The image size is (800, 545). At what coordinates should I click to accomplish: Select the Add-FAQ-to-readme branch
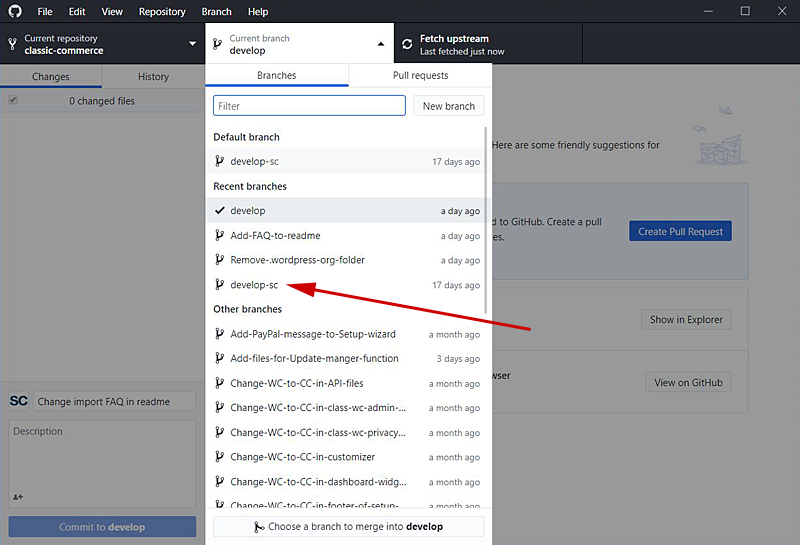347,235
